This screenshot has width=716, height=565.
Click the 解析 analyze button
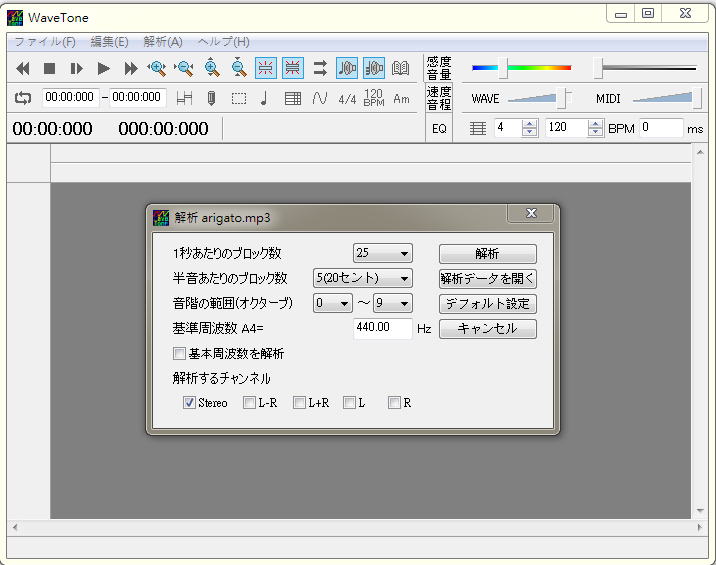pos(488,253)
